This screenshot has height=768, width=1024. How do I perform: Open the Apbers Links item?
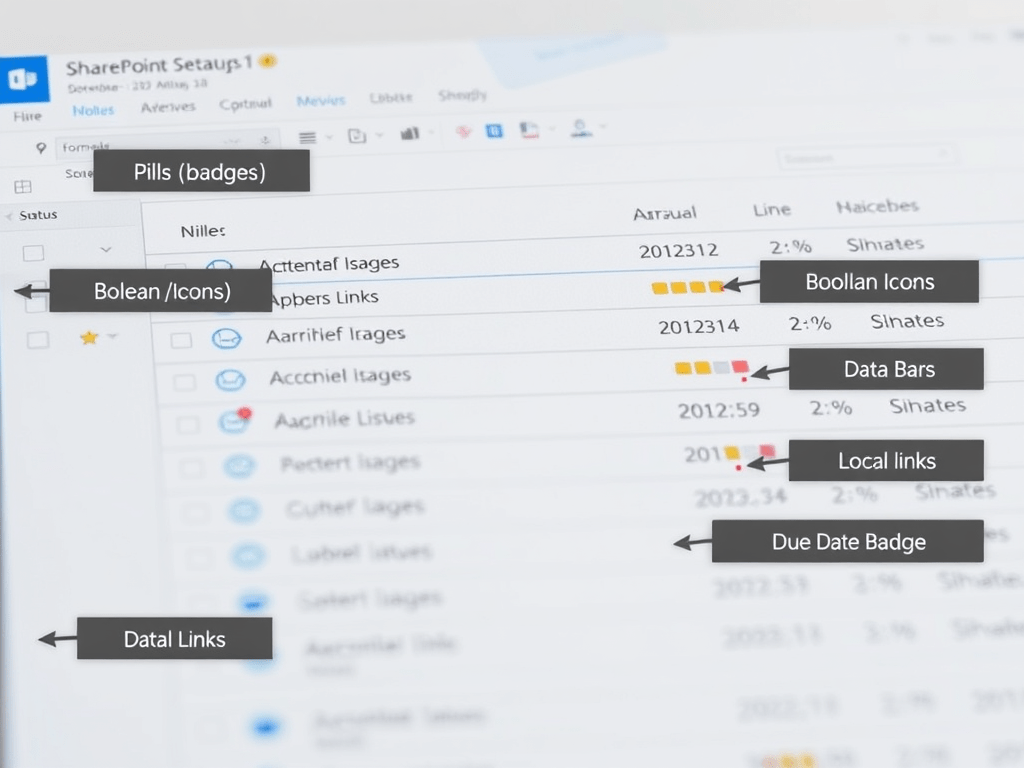[x=324, y=298]
